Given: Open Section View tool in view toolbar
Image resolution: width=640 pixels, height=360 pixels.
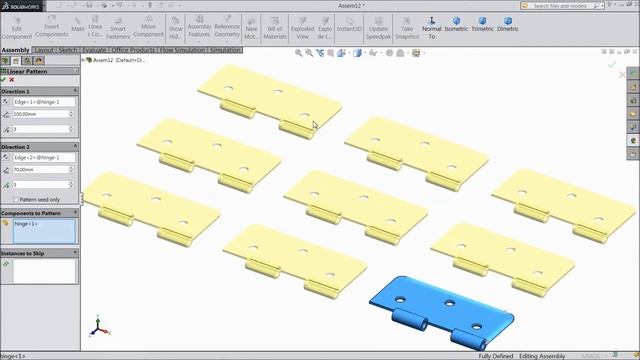Looking at the screenshot, I should (331, 53).
